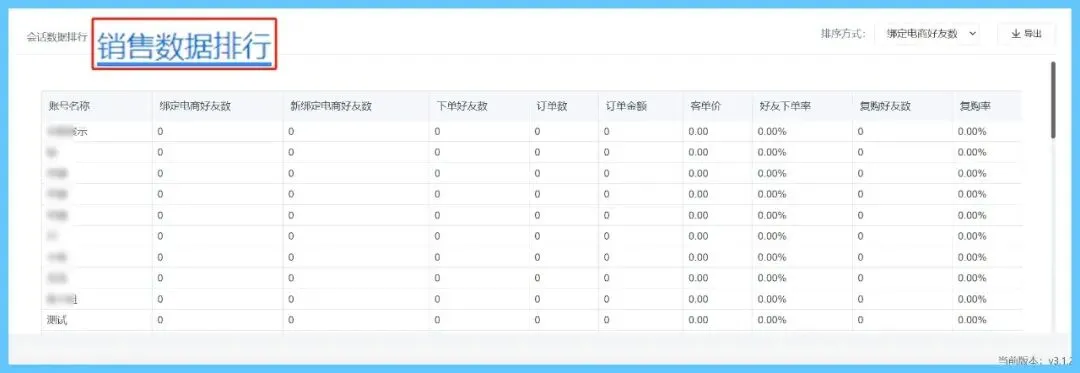Click the 导出 export button
1080x373 pixels.
click(x=1026, y=34)
